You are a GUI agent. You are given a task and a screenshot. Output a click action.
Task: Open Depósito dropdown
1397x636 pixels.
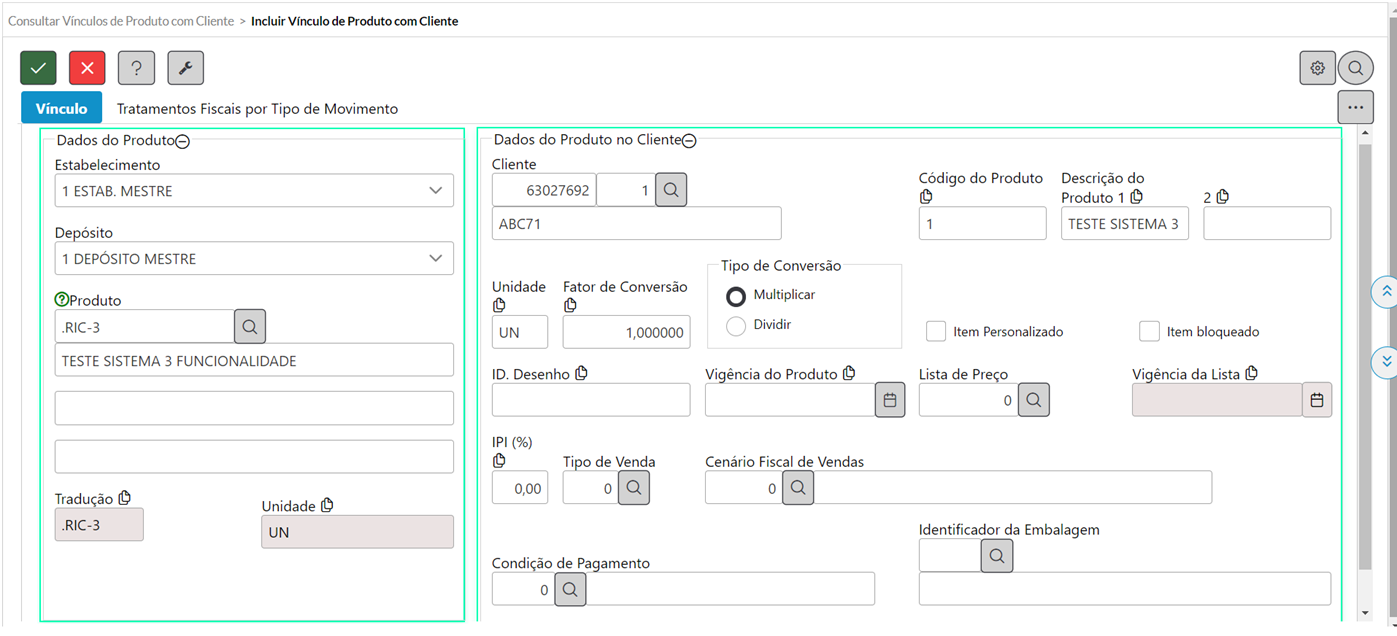254,258
